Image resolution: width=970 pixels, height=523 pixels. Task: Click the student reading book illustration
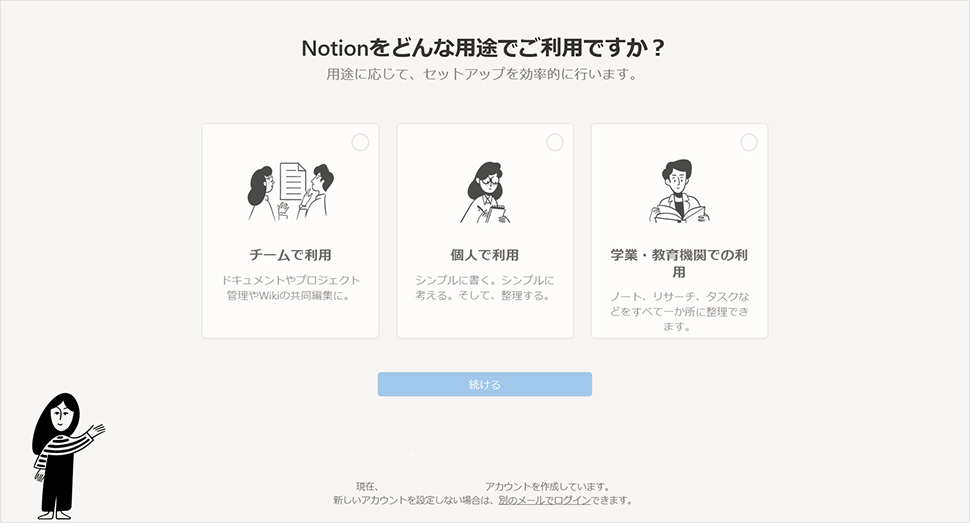coord(679,191)
